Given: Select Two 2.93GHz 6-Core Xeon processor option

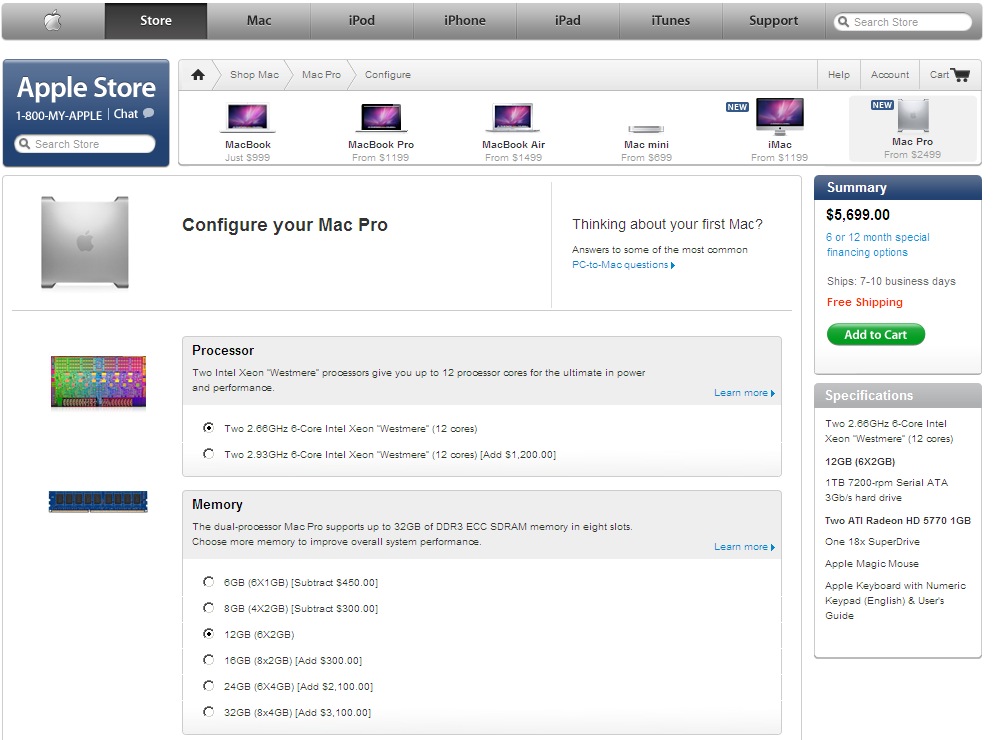Looking at the screenshot, I should [x=209, y=454].
